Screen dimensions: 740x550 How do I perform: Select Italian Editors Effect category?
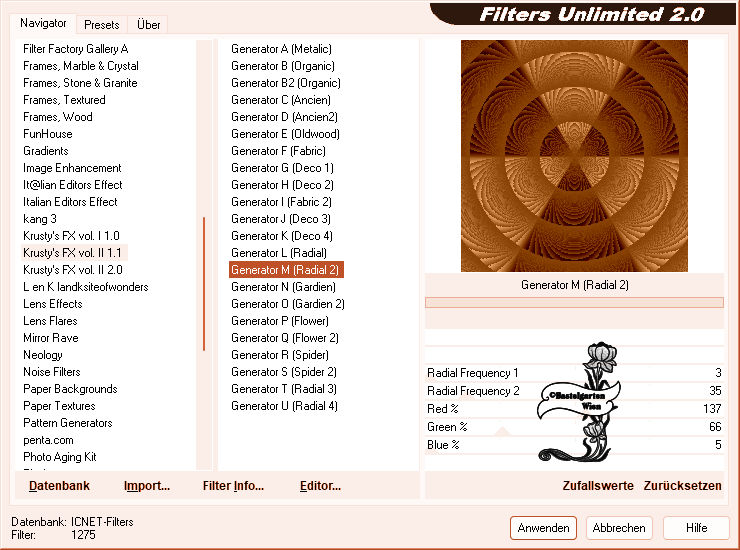click(x=70, y=202)
